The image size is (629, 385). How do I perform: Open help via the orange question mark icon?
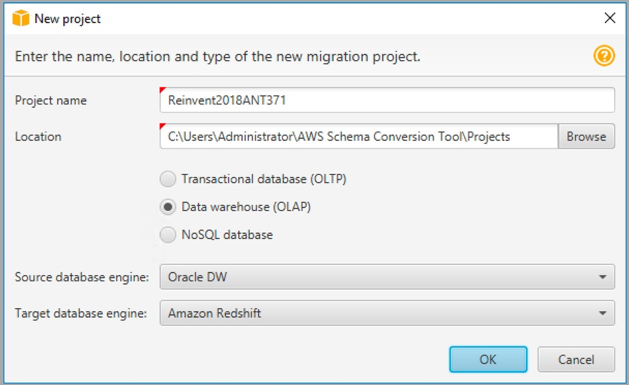(604, 56)
